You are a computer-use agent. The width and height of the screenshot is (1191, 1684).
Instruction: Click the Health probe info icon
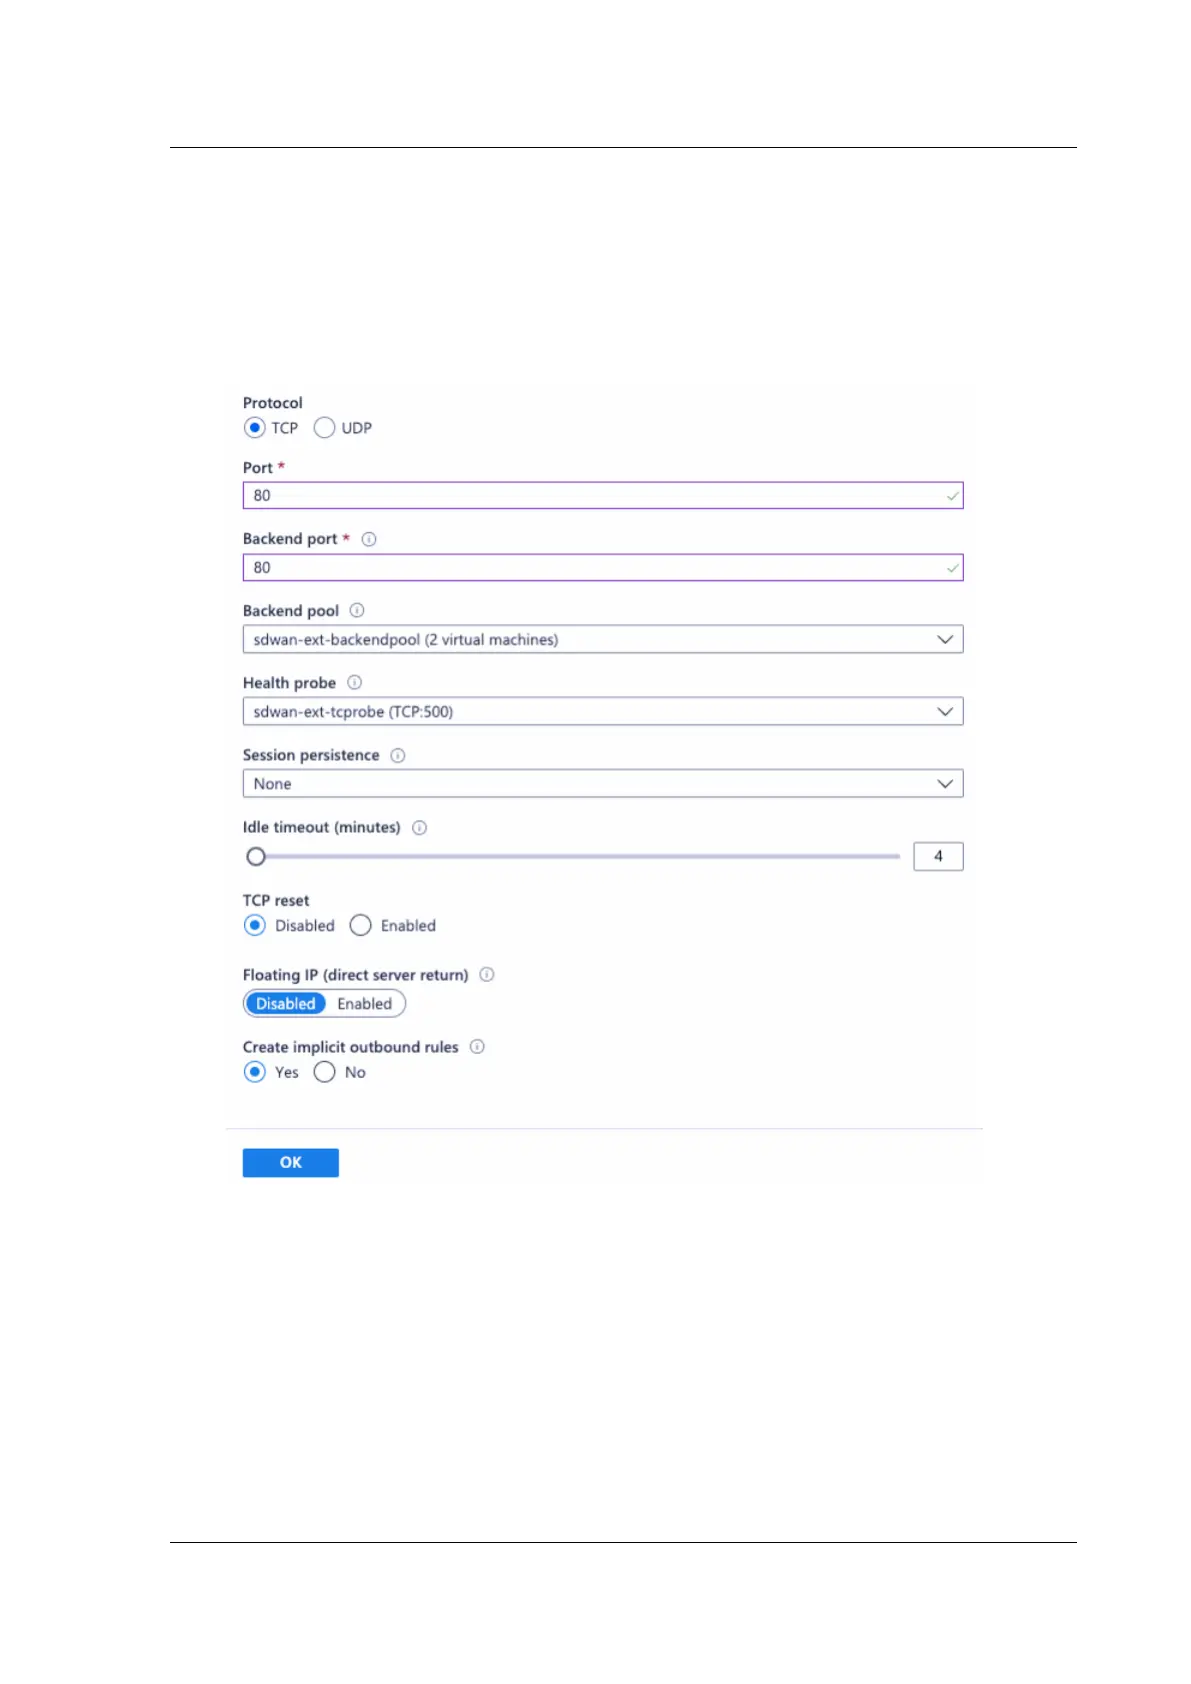354,682
